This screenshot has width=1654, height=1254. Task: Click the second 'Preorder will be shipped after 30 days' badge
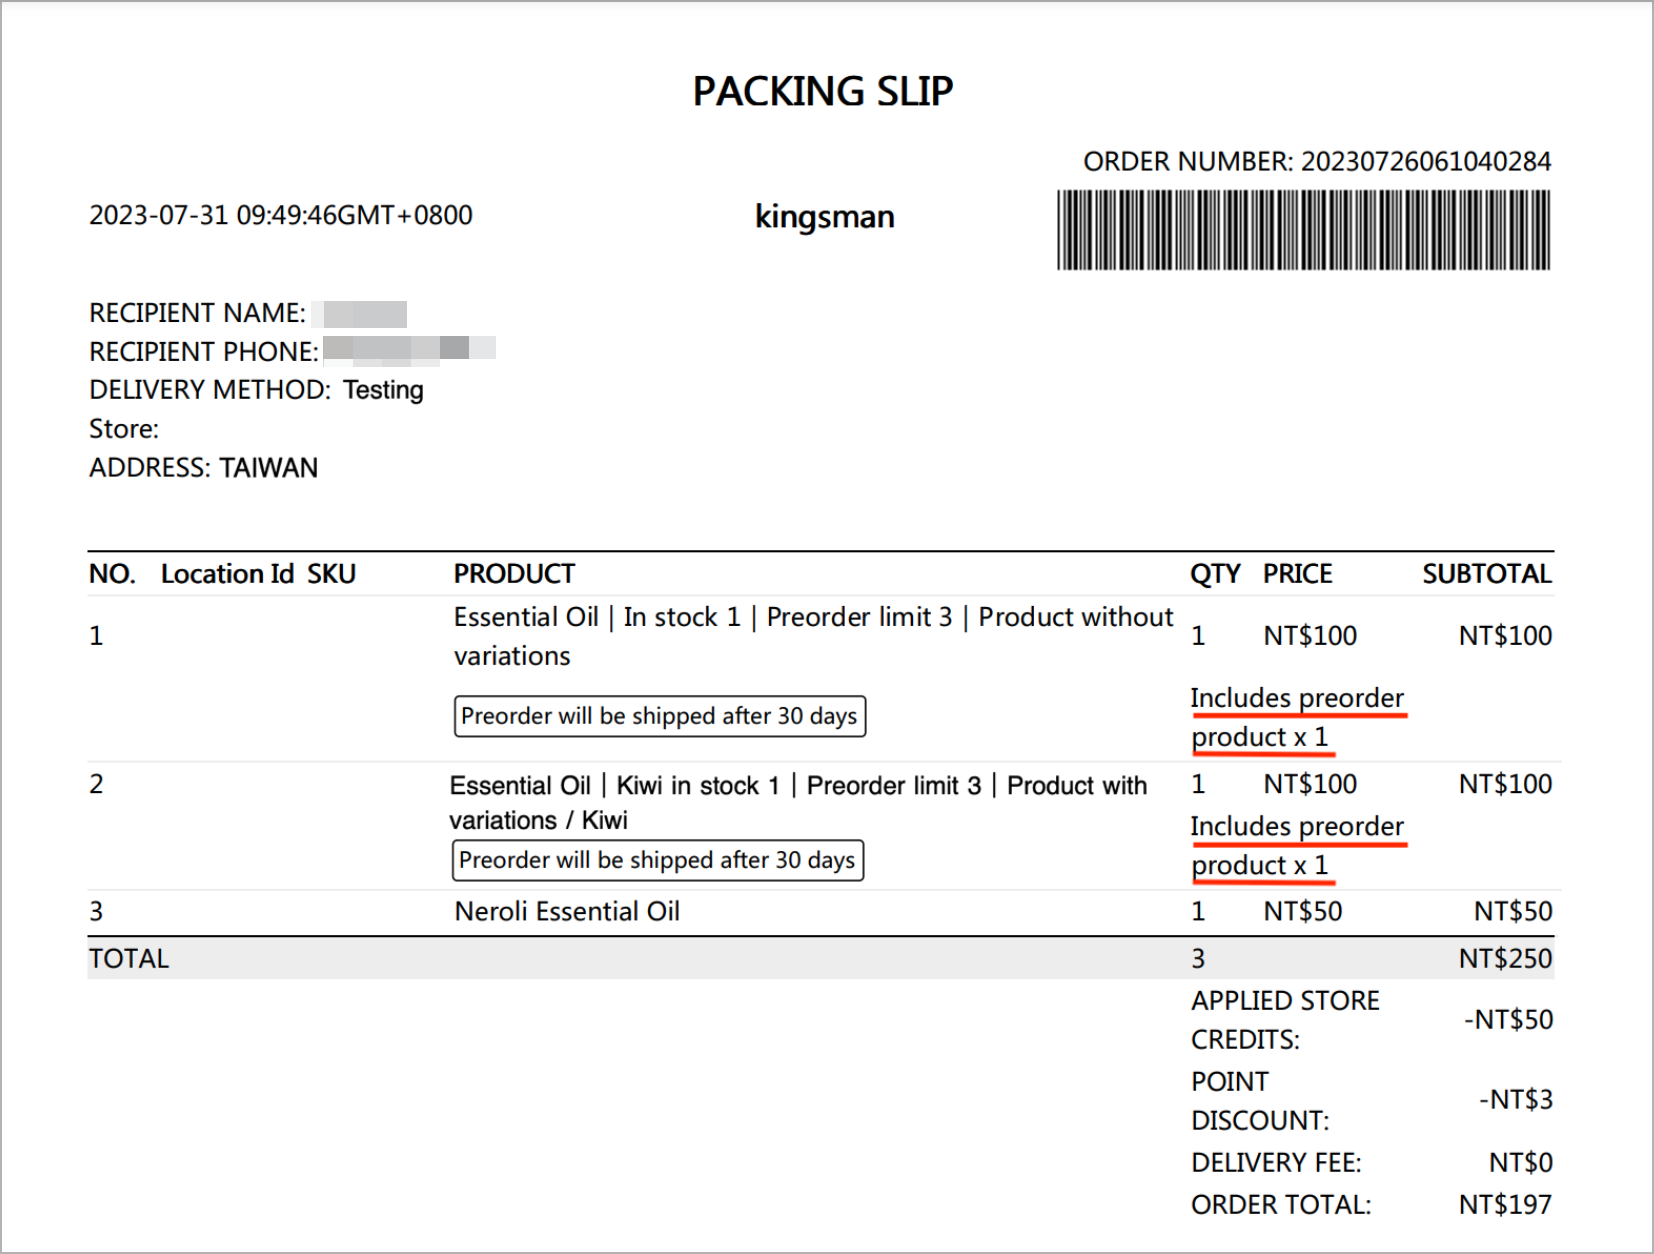point(658,860)
